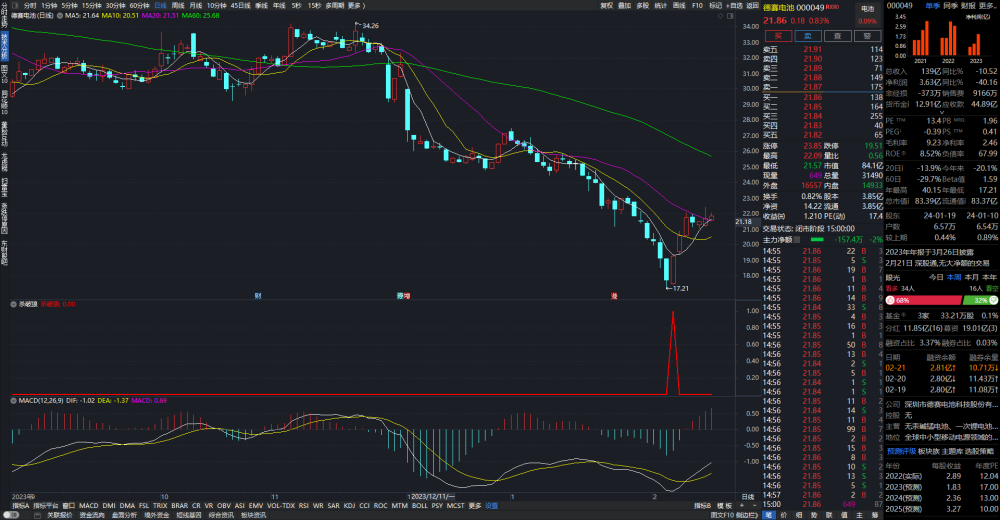Image resolution: width=1000 pixels, height=520 pixels.
Task: Switch to the 60分钟 timeframe tab
Action: pyautogui.click(x=139, y=5)
